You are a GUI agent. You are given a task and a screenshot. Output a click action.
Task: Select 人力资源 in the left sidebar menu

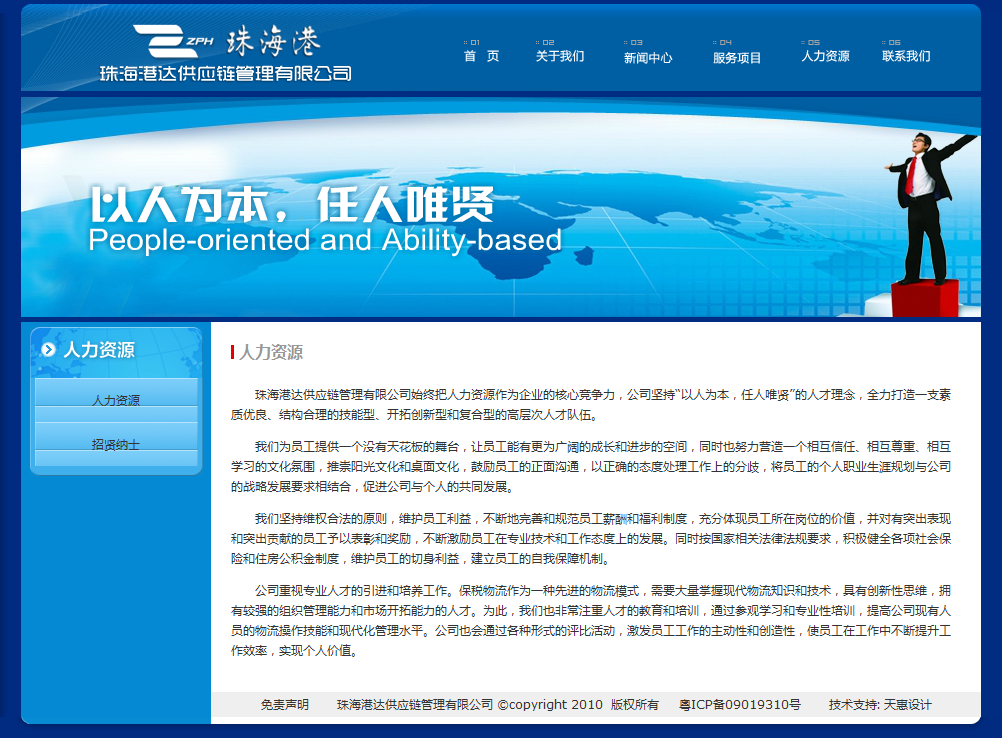[116, 400]
